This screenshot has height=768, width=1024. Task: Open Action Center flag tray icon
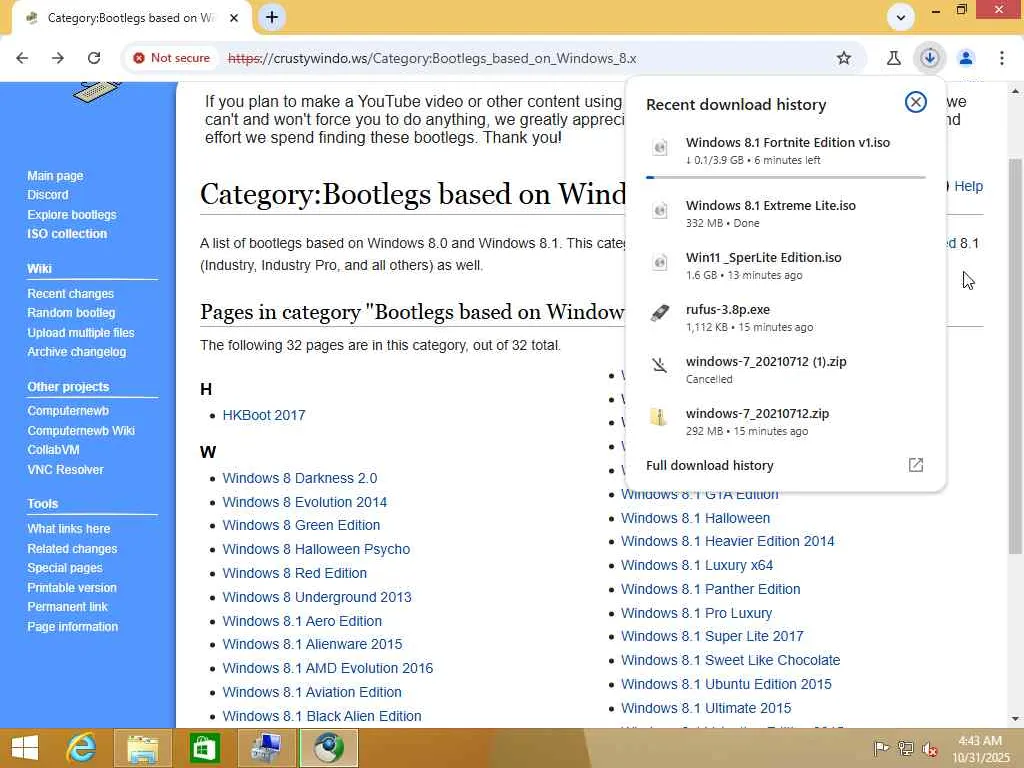click(x=881, y=748)
